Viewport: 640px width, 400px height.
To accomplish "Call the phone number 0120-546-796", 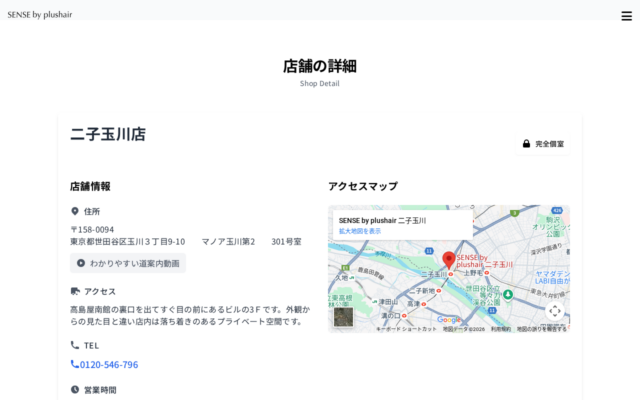I will [104, 365].
